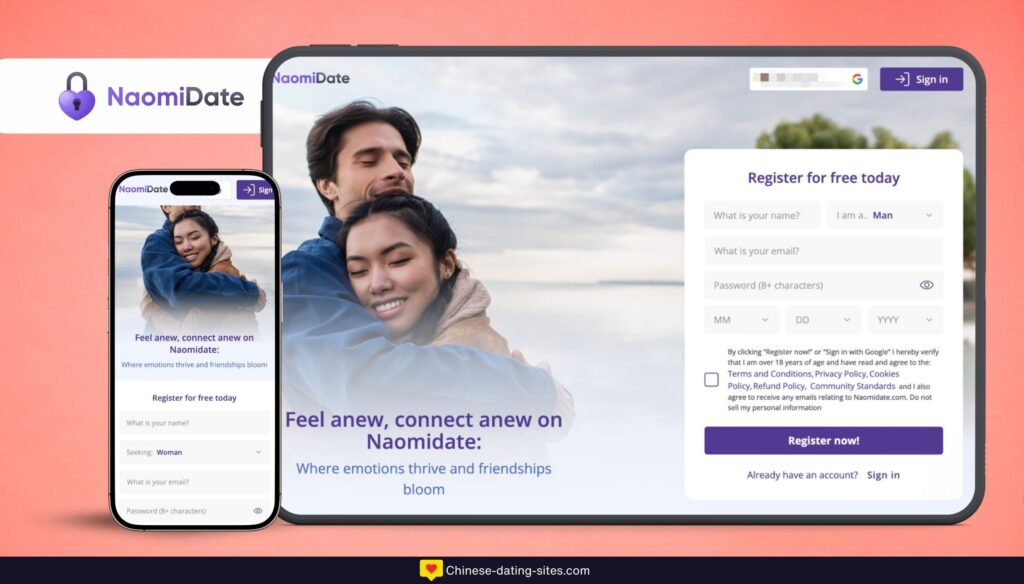Click the Register now! button
1024x584 pixels.
pyautogui.click(x=823, y=440)
